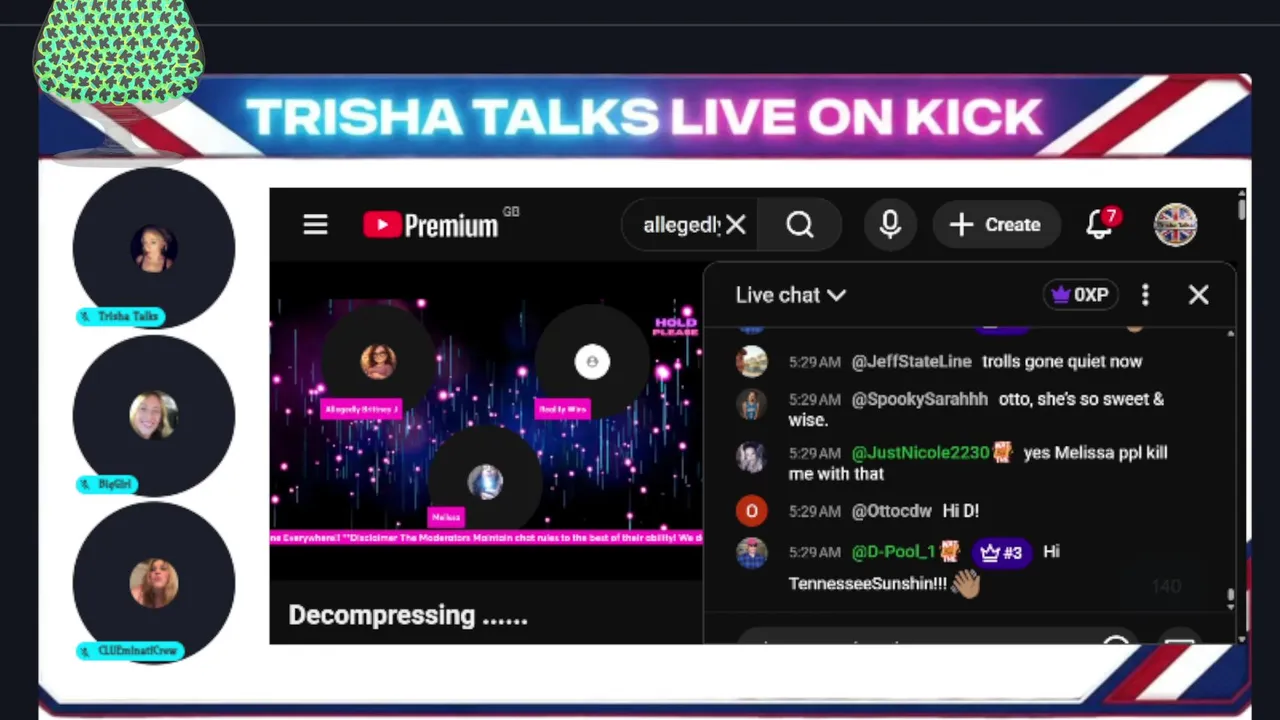Click the @Ottocdw username
This screenshot has height=720, width=1280.
click(891, 511)
